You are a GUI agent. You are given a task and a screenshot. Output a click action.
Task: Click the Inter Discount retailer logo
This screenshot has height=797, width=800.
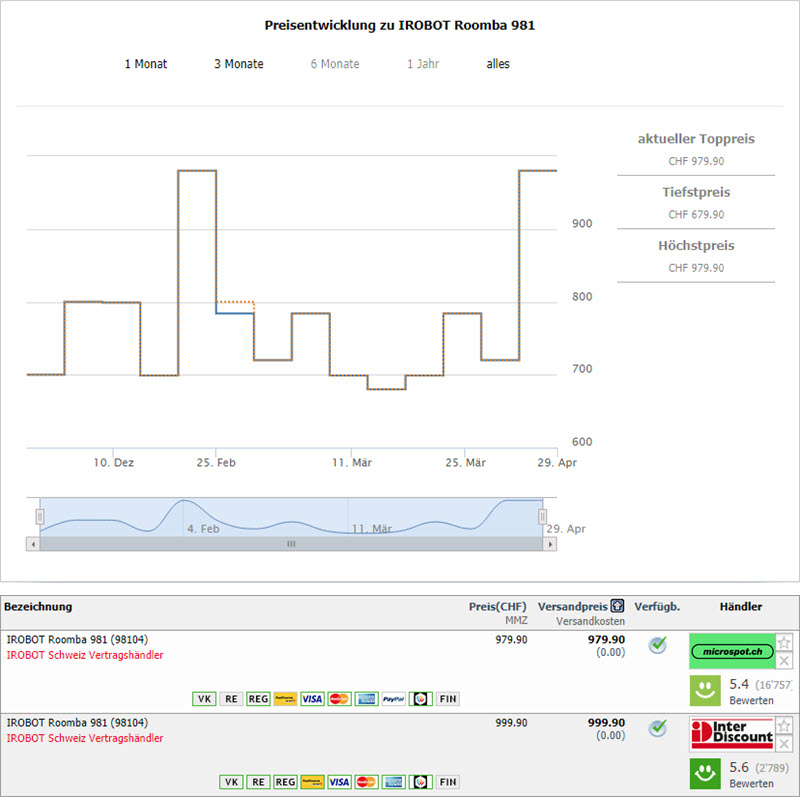tap(732, 735)
